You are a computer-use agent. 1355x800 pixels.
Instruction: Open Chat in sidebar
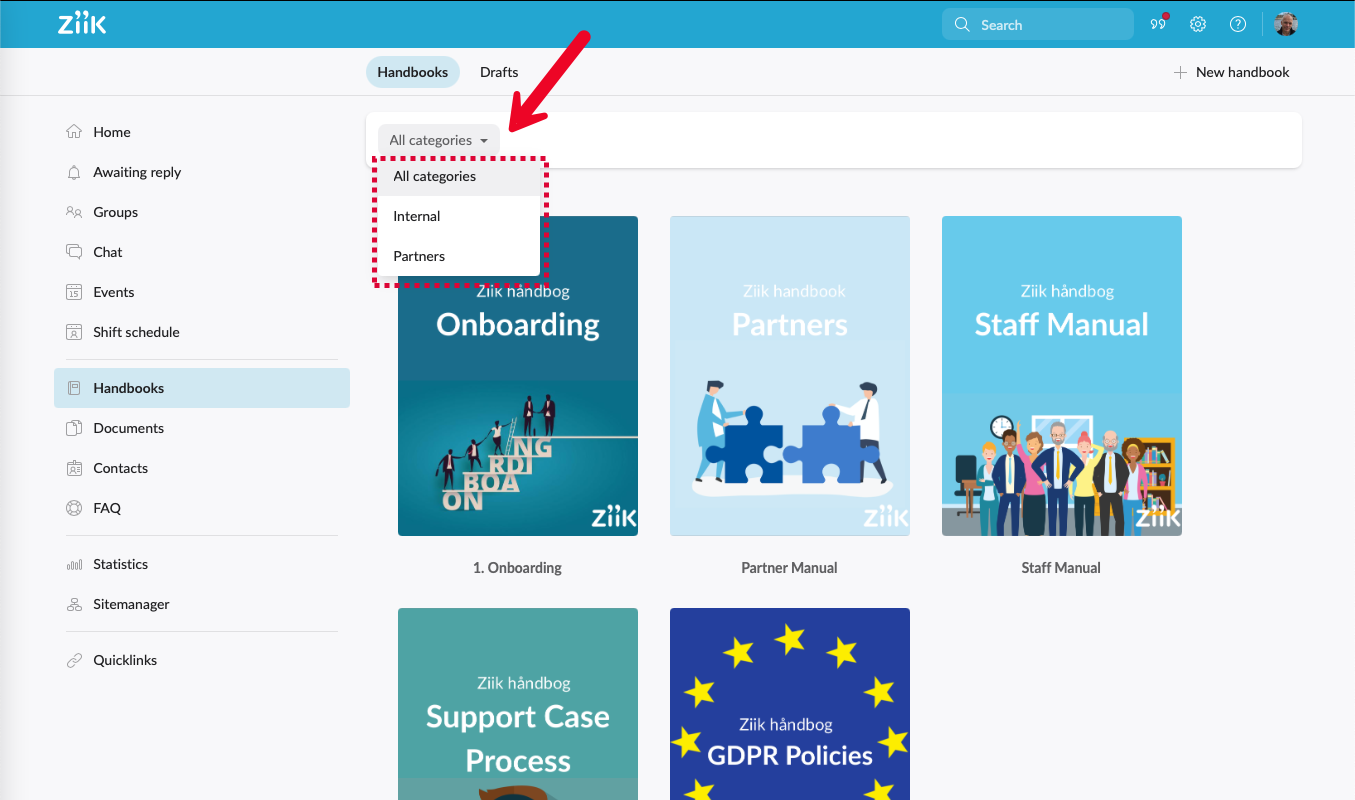tap(202, 252)
